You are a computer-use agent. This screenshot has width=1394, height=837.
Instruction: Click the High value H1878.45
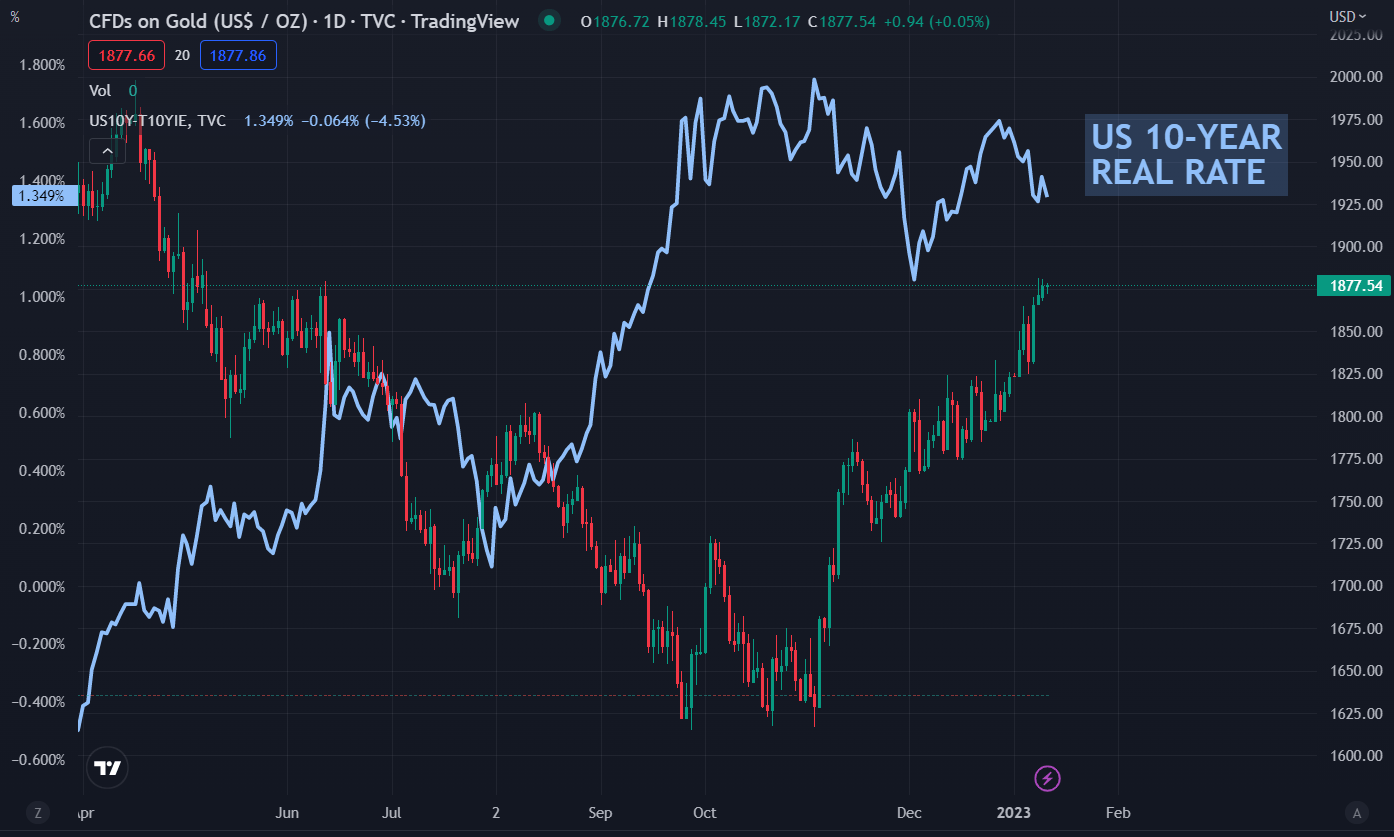(x=693, y=21)
